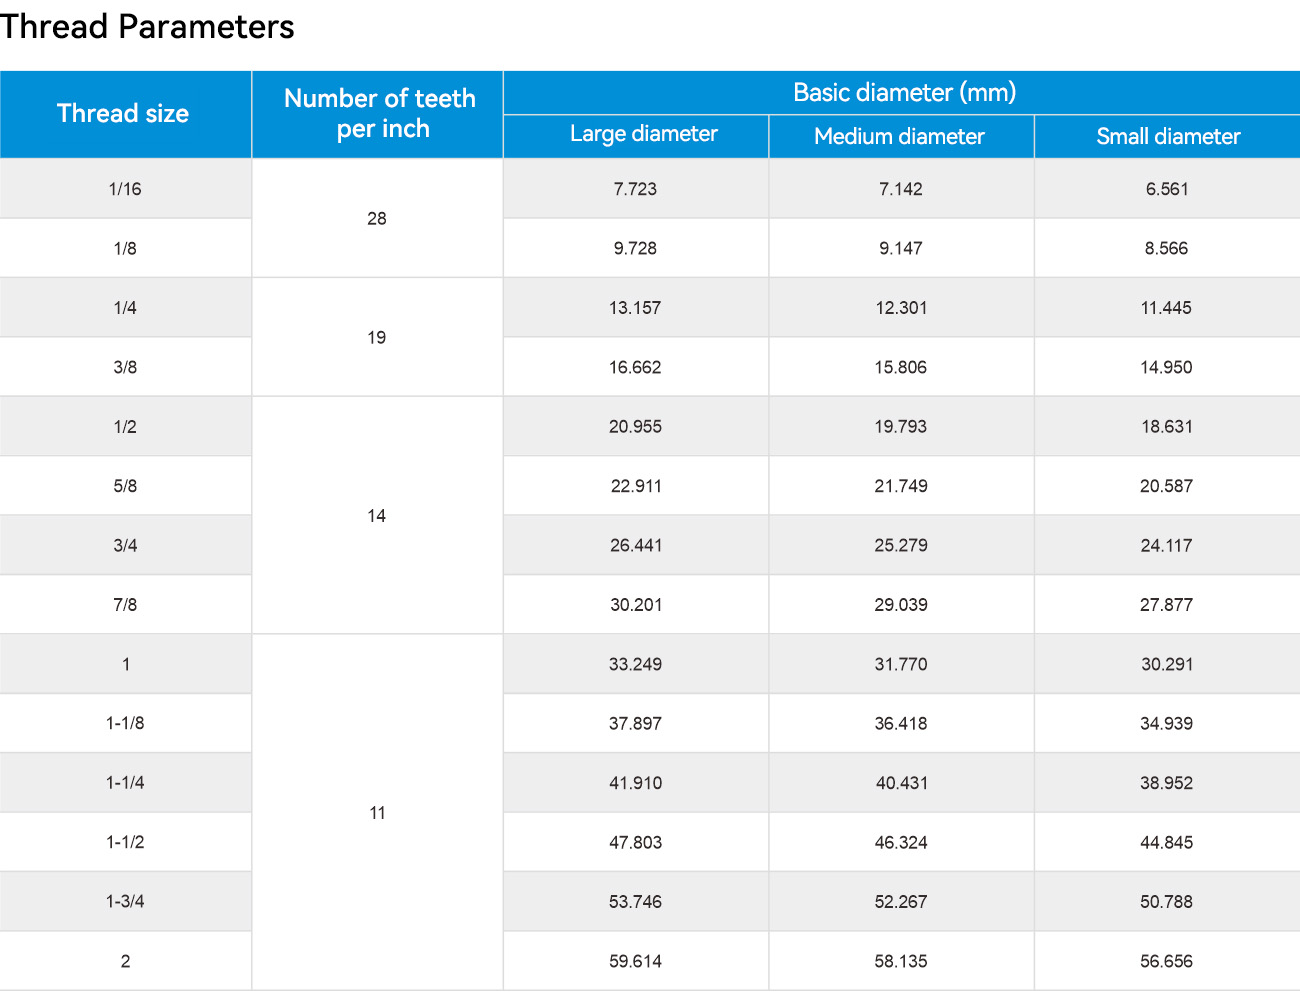
Task: Click the Basic diameter (mm) header
Action: click(902, 92)
